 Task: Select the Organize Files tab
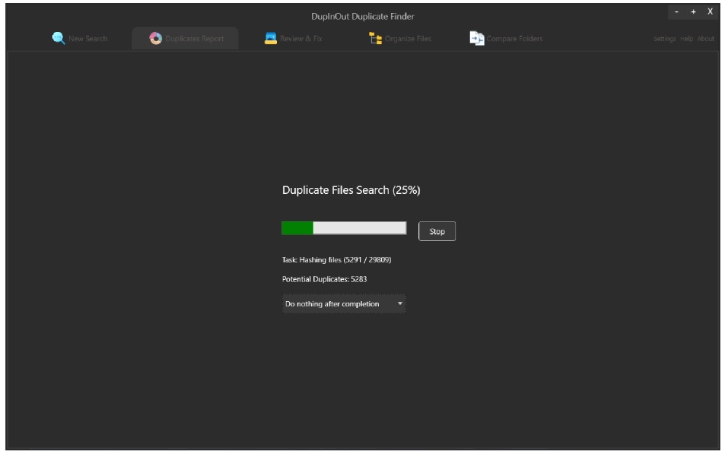pos(400,38)
